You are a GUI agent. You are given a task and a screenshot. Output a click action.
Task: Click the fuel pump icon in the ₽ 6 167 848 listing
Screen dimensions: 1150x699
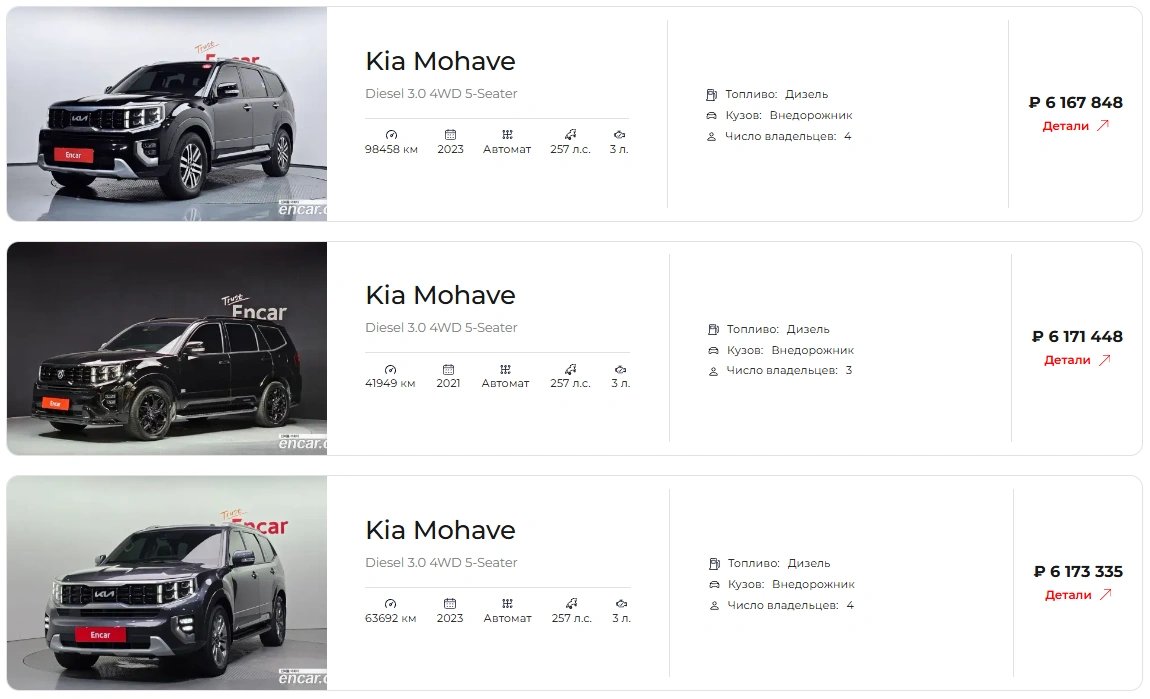click(711, 95)
